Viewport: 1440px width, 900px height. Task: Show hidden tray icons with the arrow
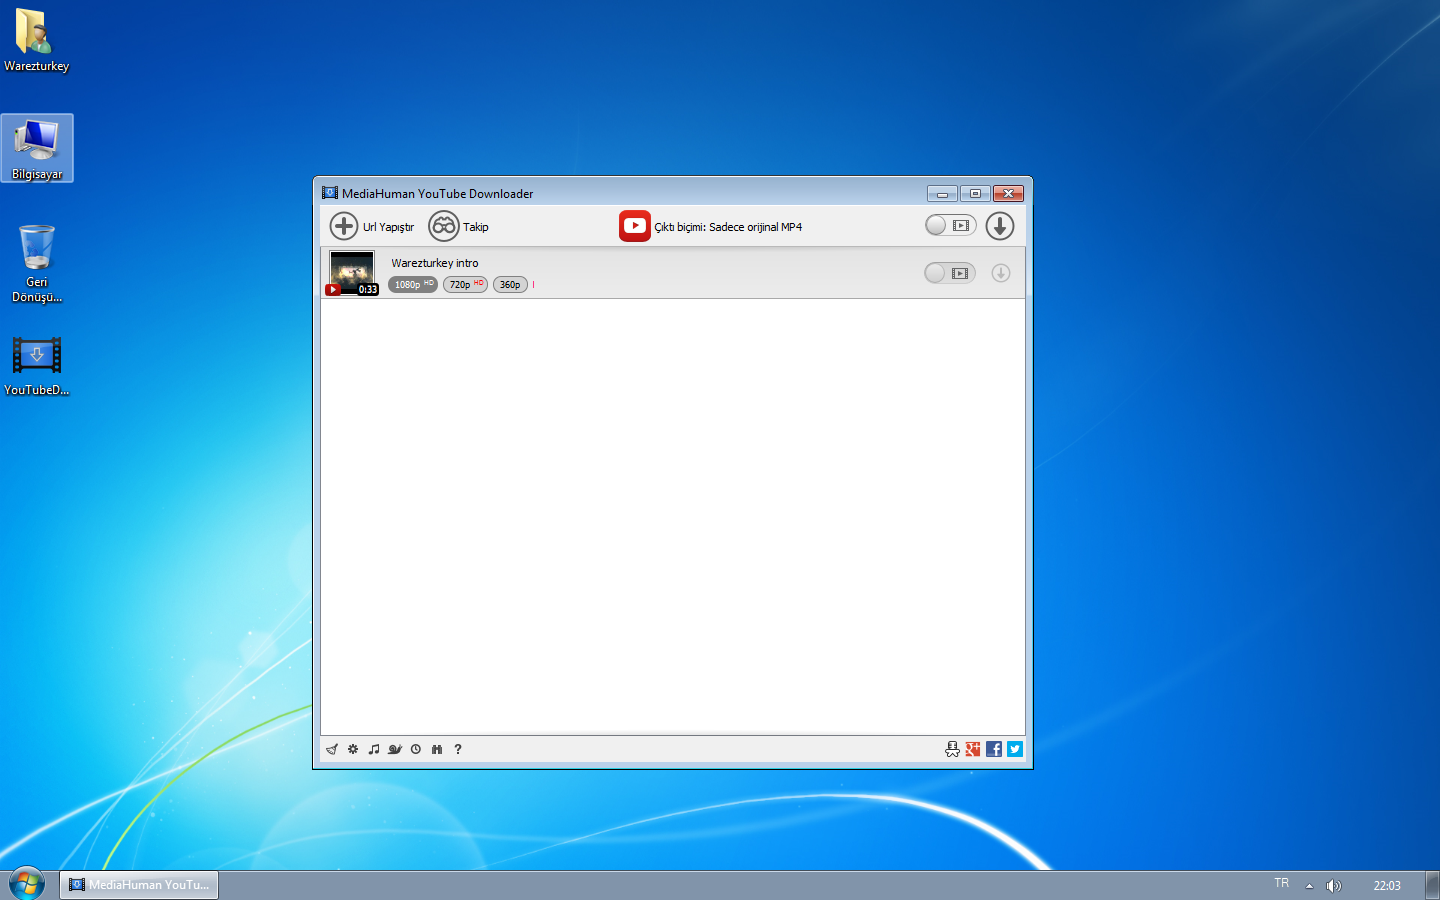click(1309, 885)
